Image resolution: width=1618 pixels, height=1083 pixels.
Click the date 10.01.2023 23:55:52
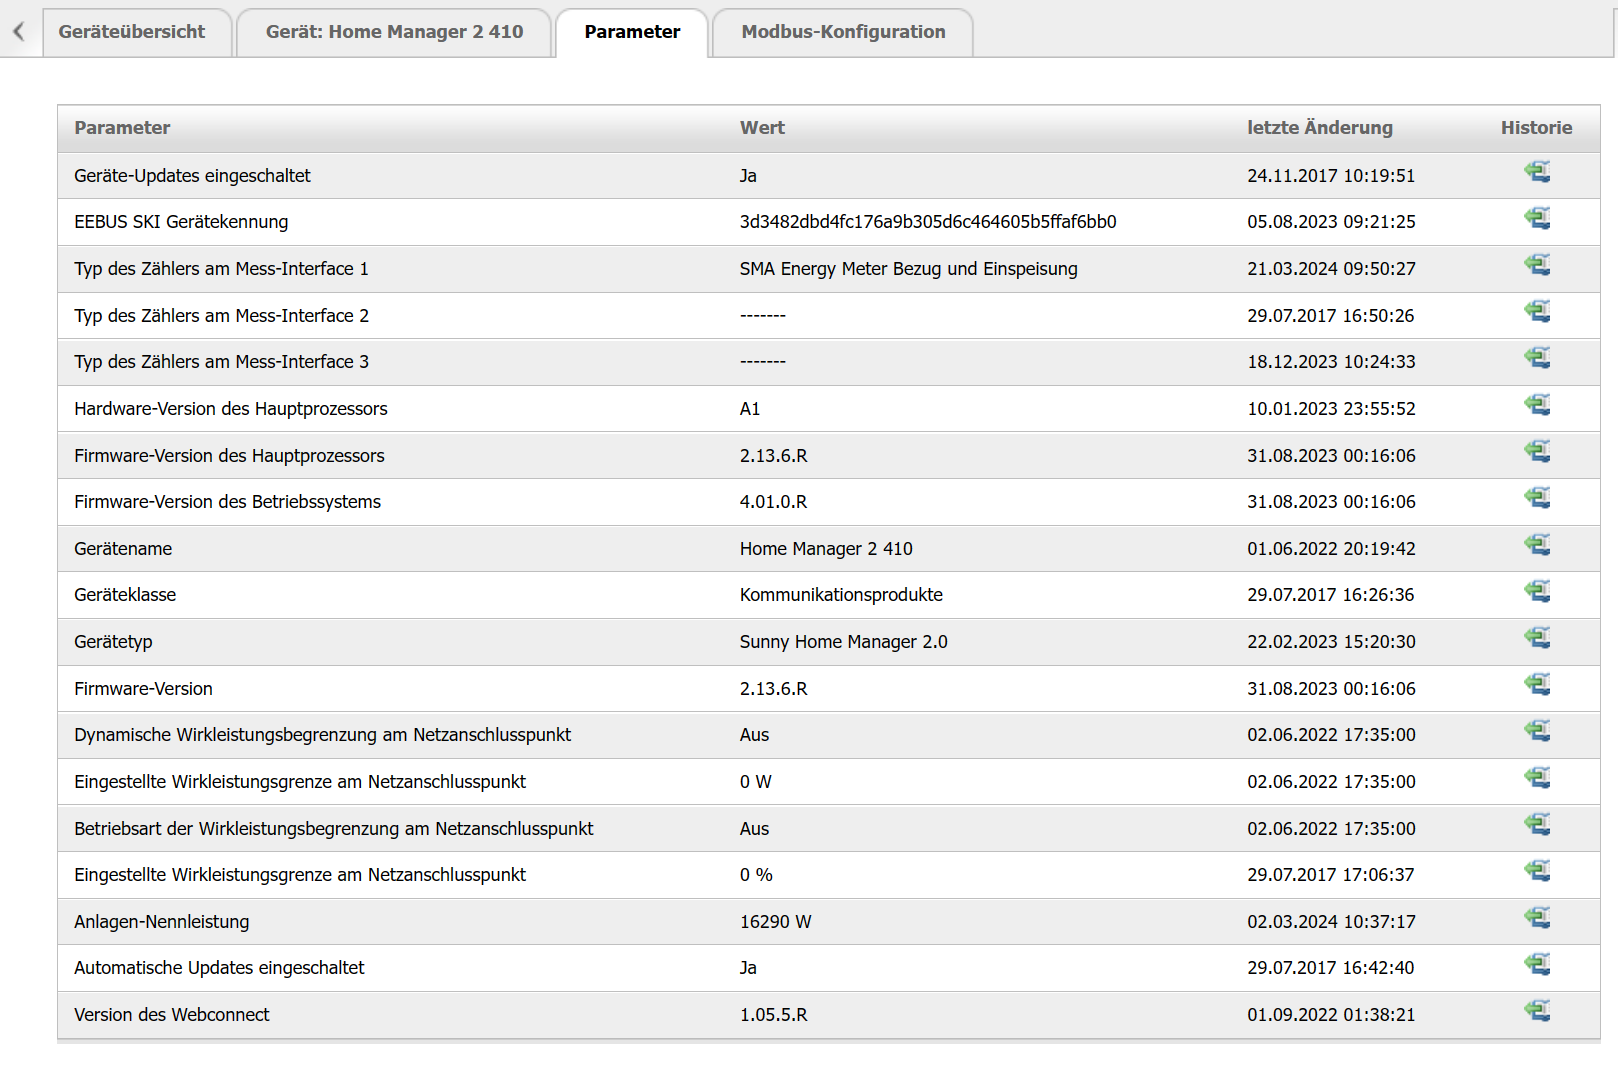1331,409
